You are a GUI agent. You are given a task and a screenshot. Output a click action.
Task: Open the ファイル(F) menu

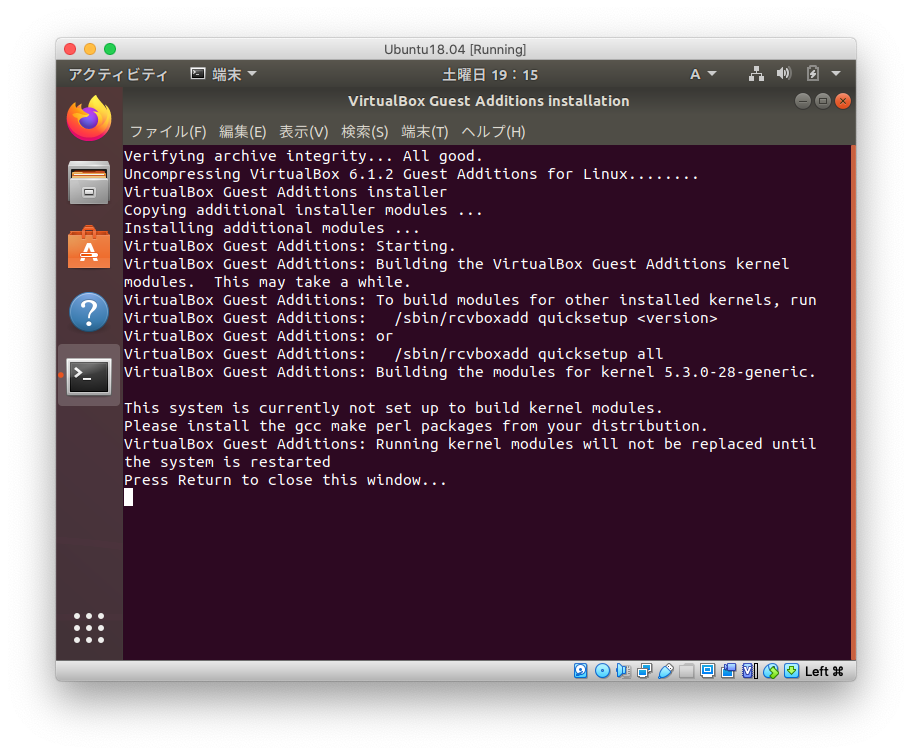tap(168, 131)
